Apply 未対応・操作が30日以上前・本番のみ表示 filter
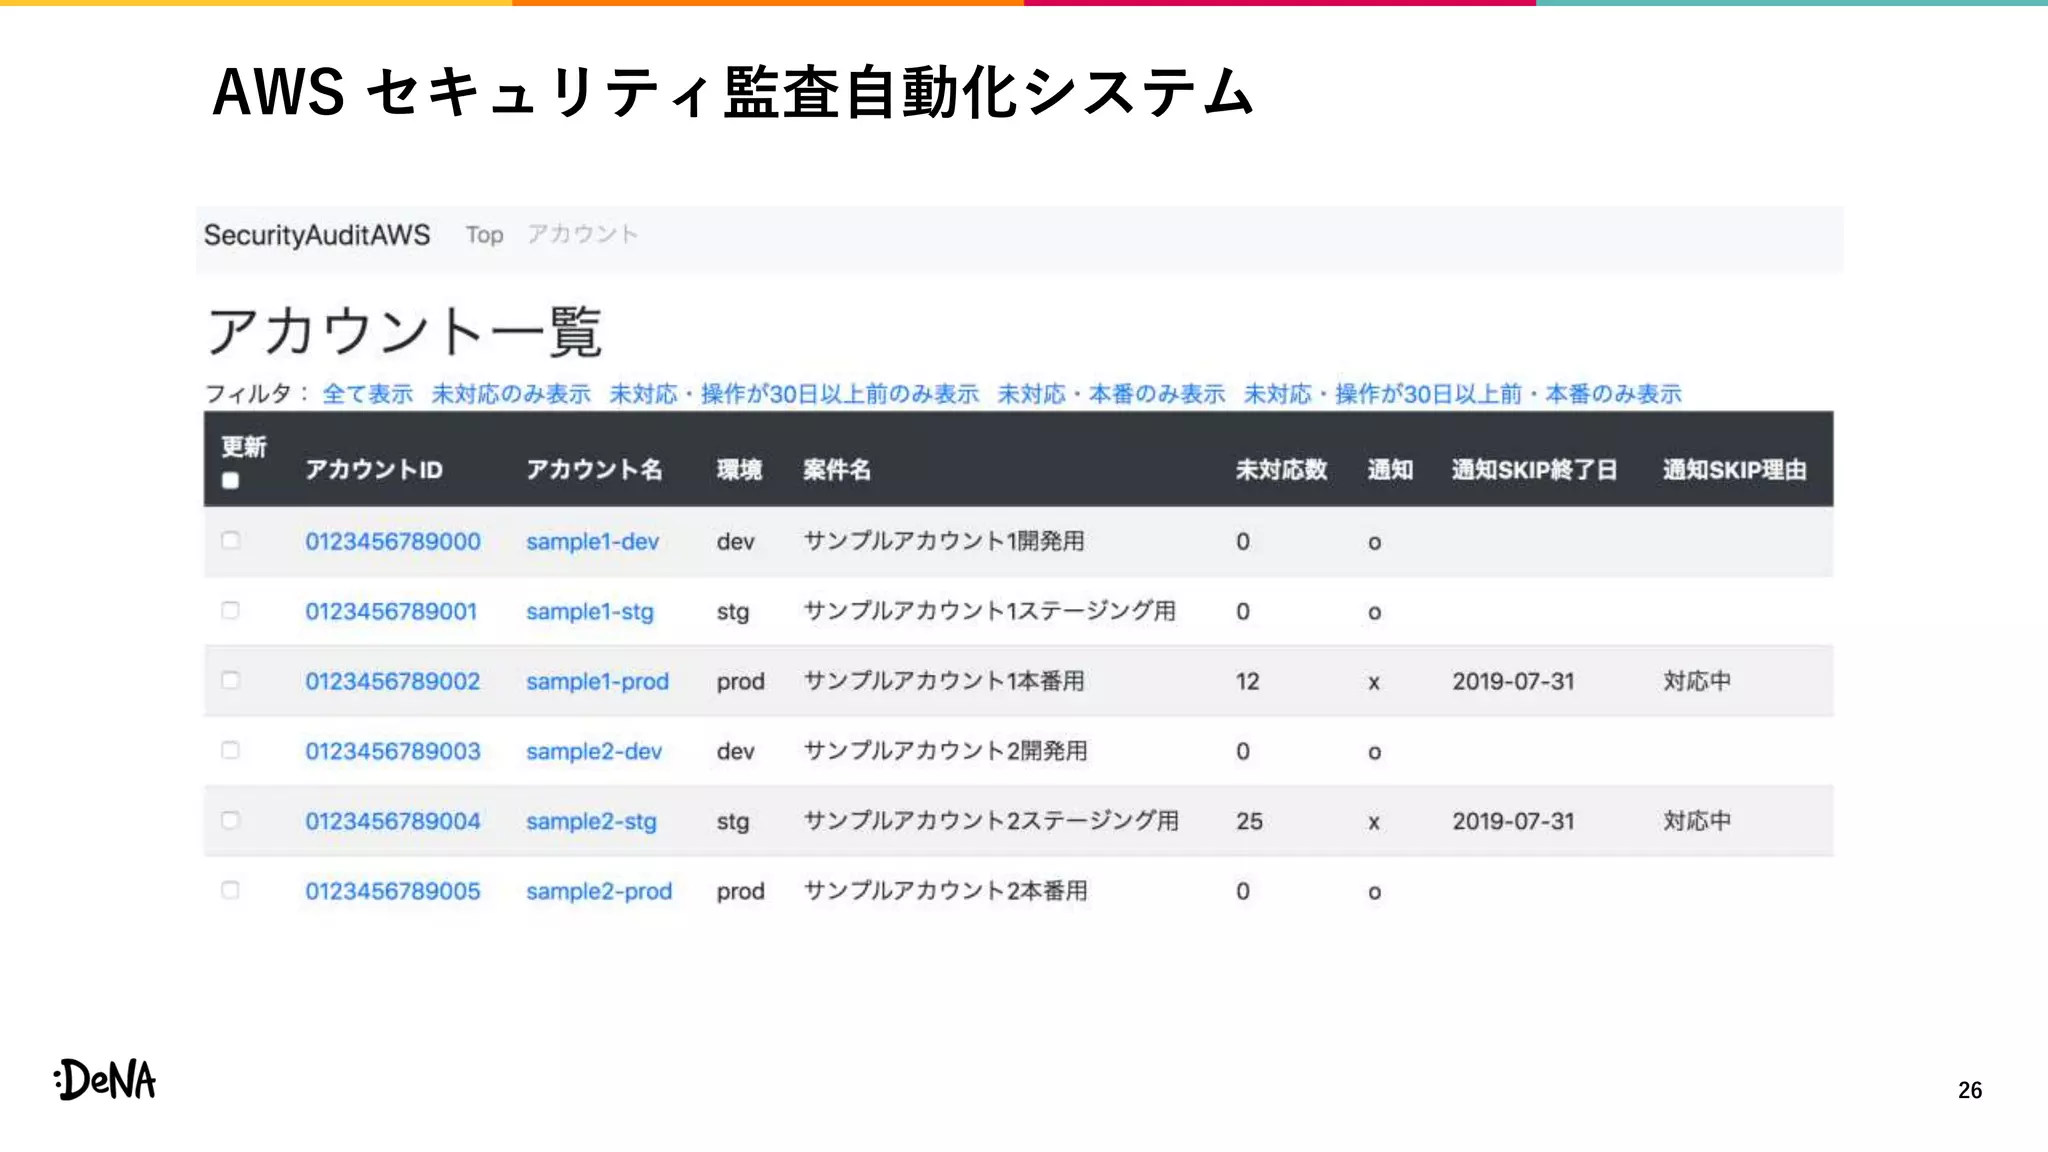 tap(1462, 394)
